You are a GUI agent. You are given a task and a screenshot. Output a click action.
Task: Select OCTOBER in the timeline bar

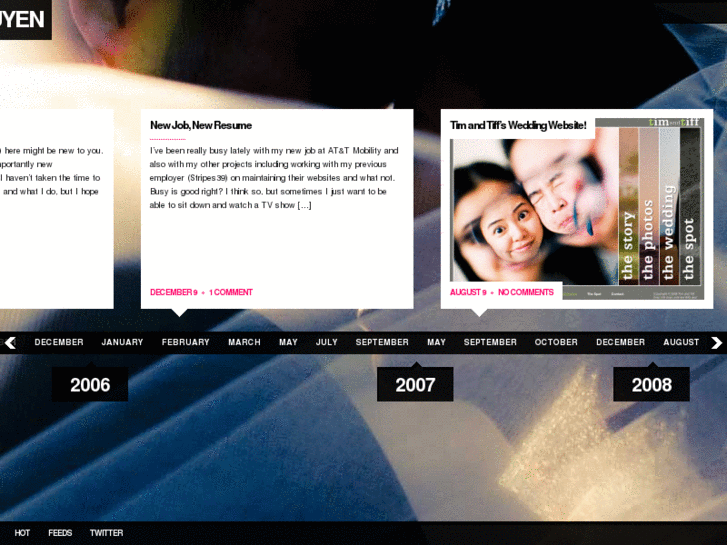point(556,342)
